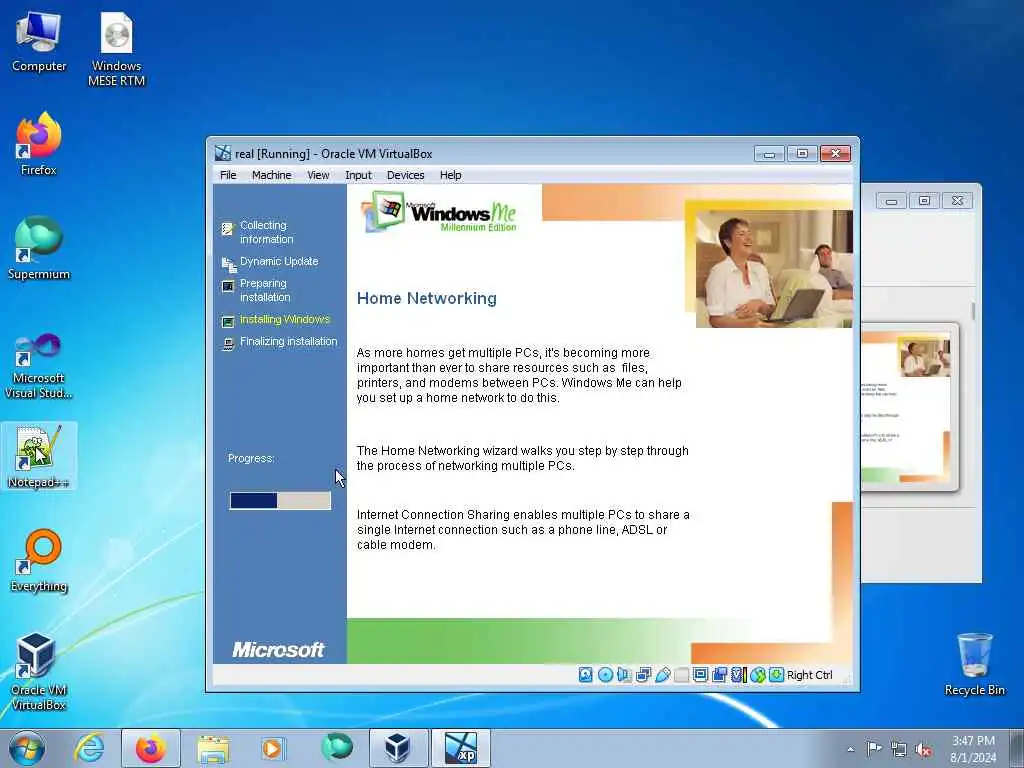Click the network adapters status icon
The width and height of the screenshot is (1024, 768).
[643, 675]
